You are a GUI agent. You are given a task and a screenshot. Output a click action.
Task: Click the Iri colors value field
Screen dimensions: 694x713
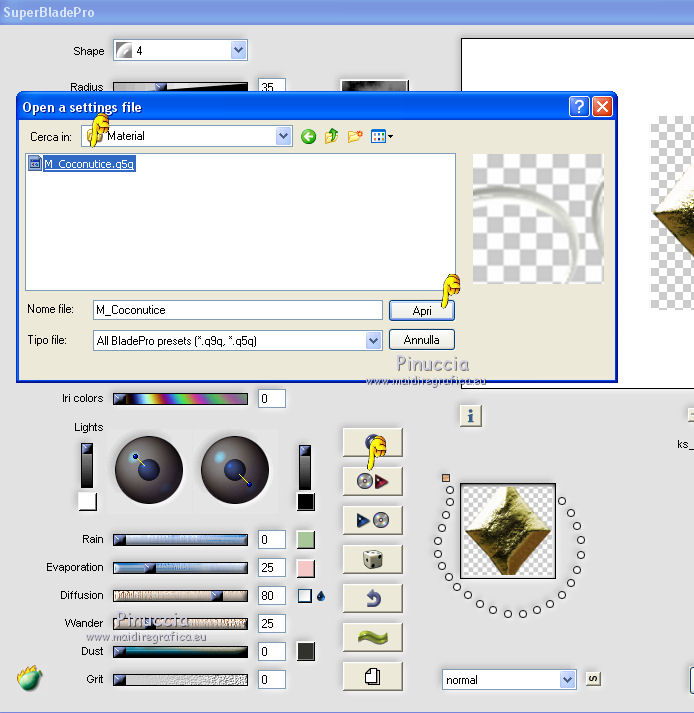pos(272,399)
